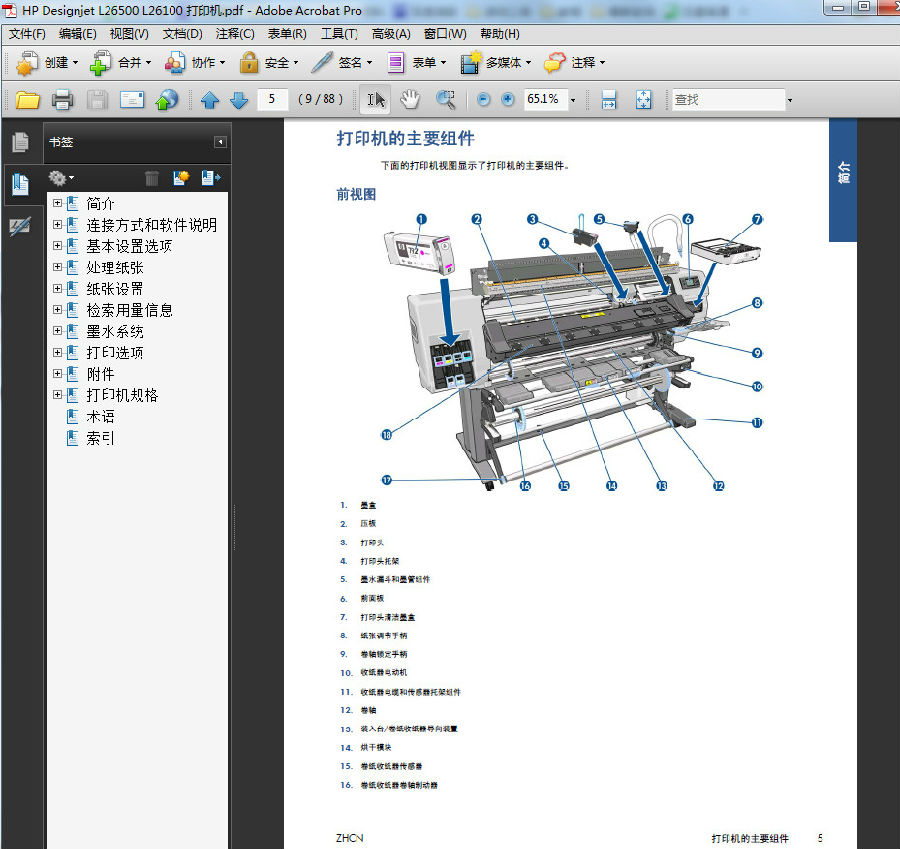Delete selected bookmark with trash icon

[x=152, y=178]
